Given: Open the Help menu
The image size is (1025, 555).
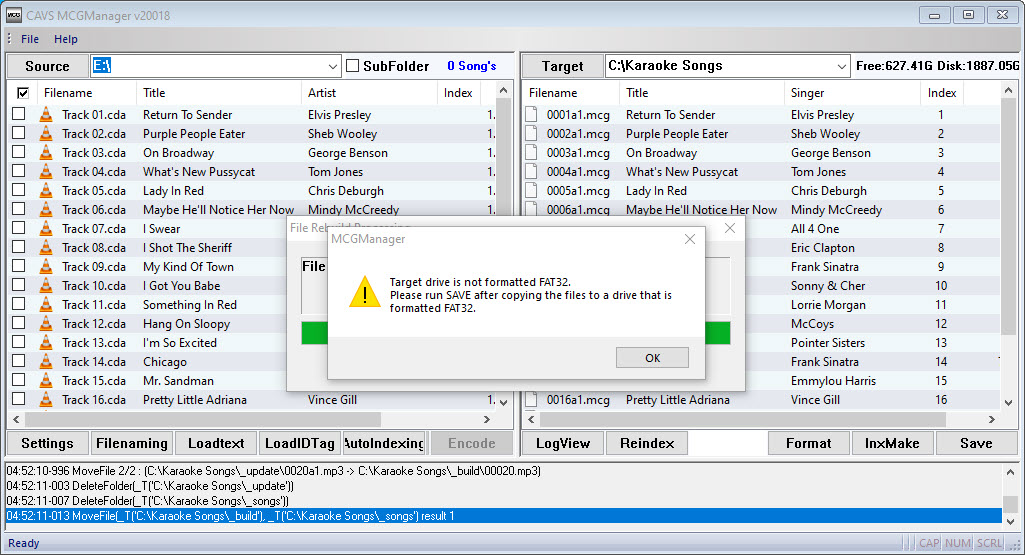Looking at the screenshot, I should click(x=65, y=39).
